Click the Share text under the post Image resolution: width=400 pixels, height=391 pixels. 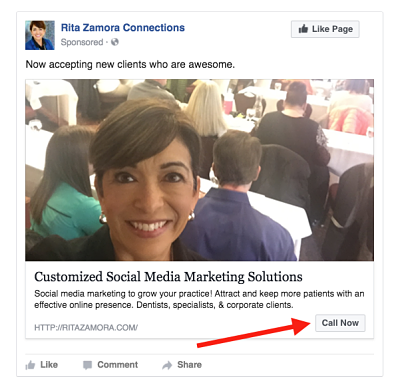click(189, 365)
